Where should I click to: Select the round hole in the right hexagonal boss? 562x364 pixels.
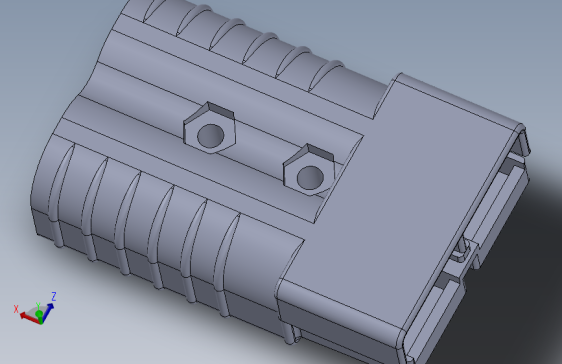(310, 177)
